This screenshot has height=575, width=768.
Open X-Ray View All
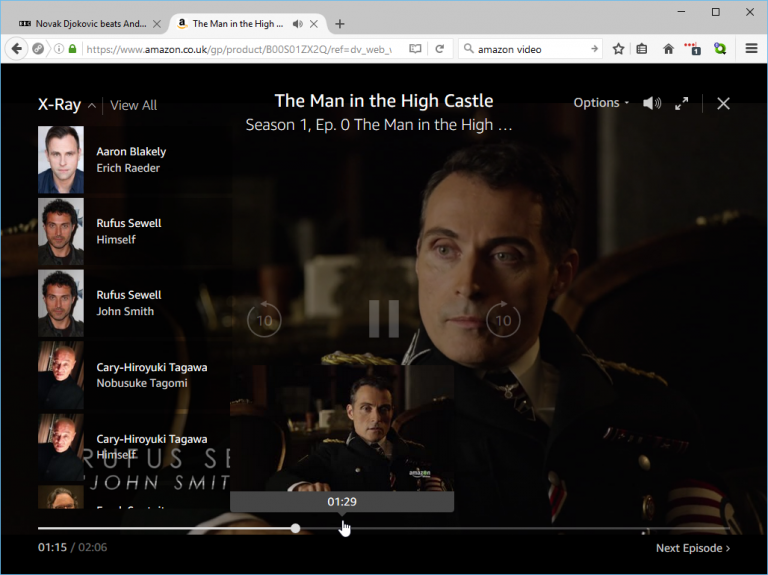[x=133, y=105]
